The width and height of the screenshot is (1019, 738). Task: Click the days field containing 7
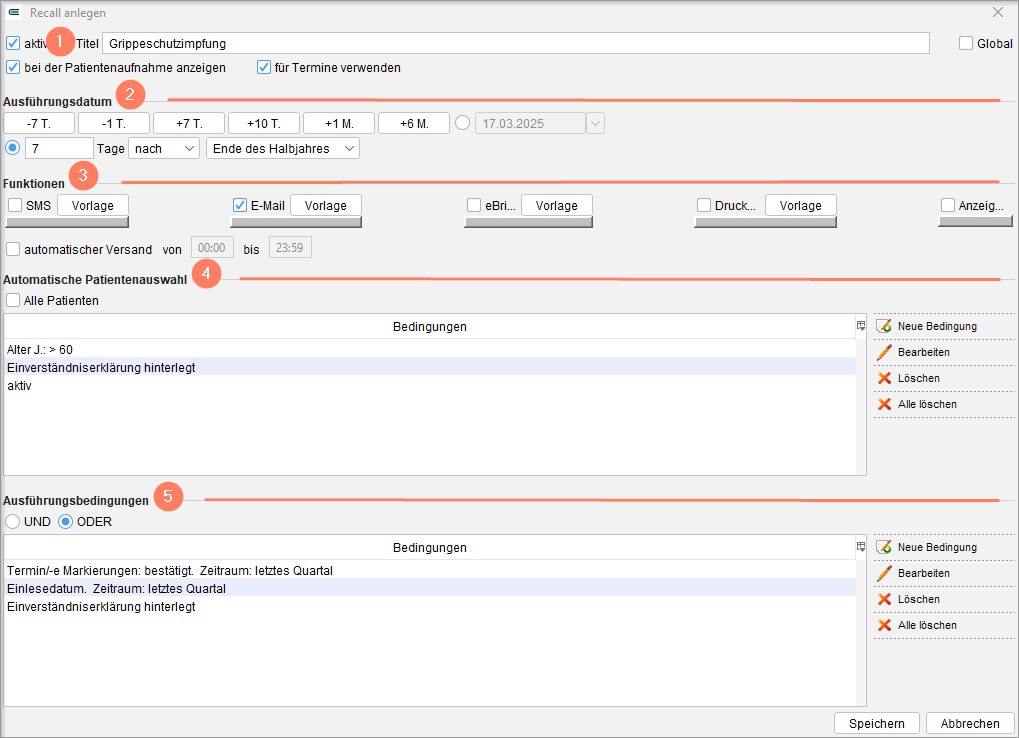60,149
